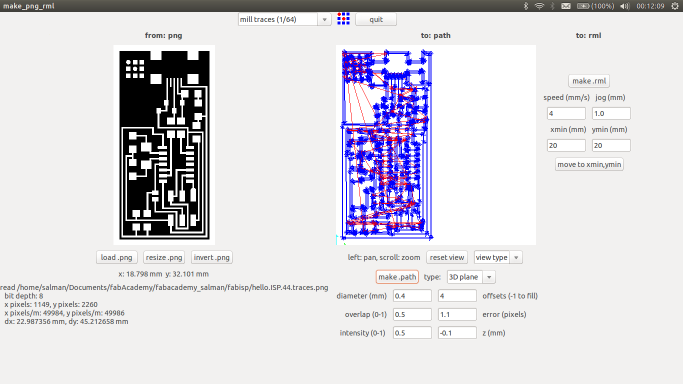The width and height of the screenshot is (683, 384).
Task: Click the 3D plane dropdown arrow
Action: (x=489, y=277)
